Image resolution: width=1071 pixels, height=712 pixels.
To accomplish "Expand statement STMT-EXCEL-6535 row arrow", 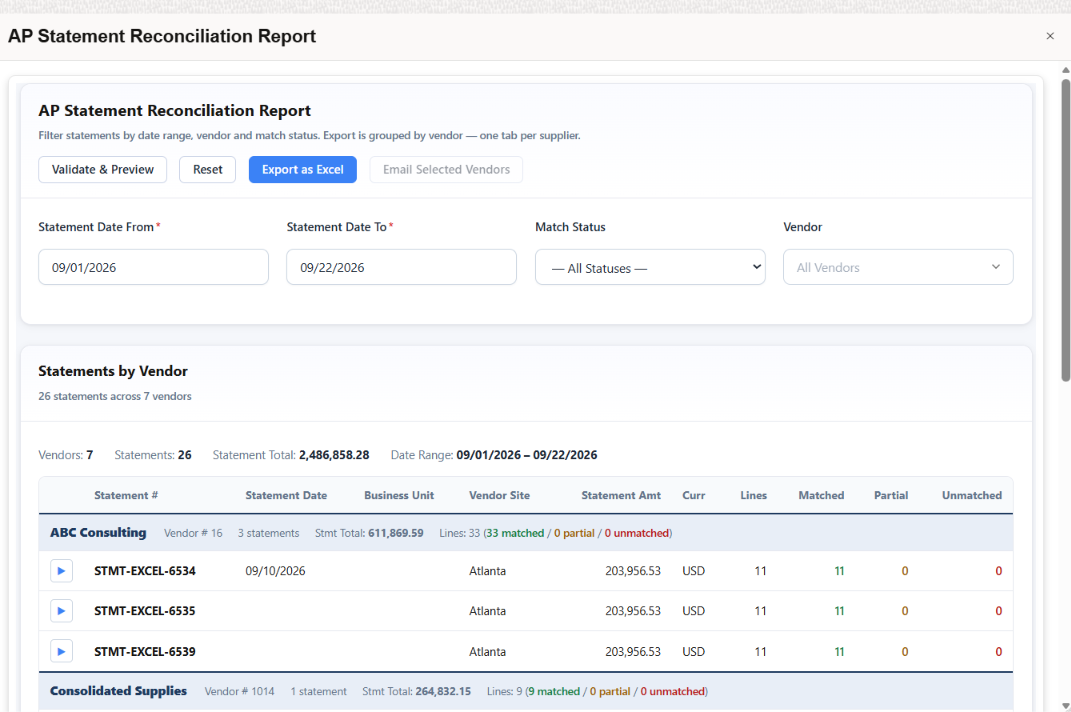I will click(x=61, y=611).
